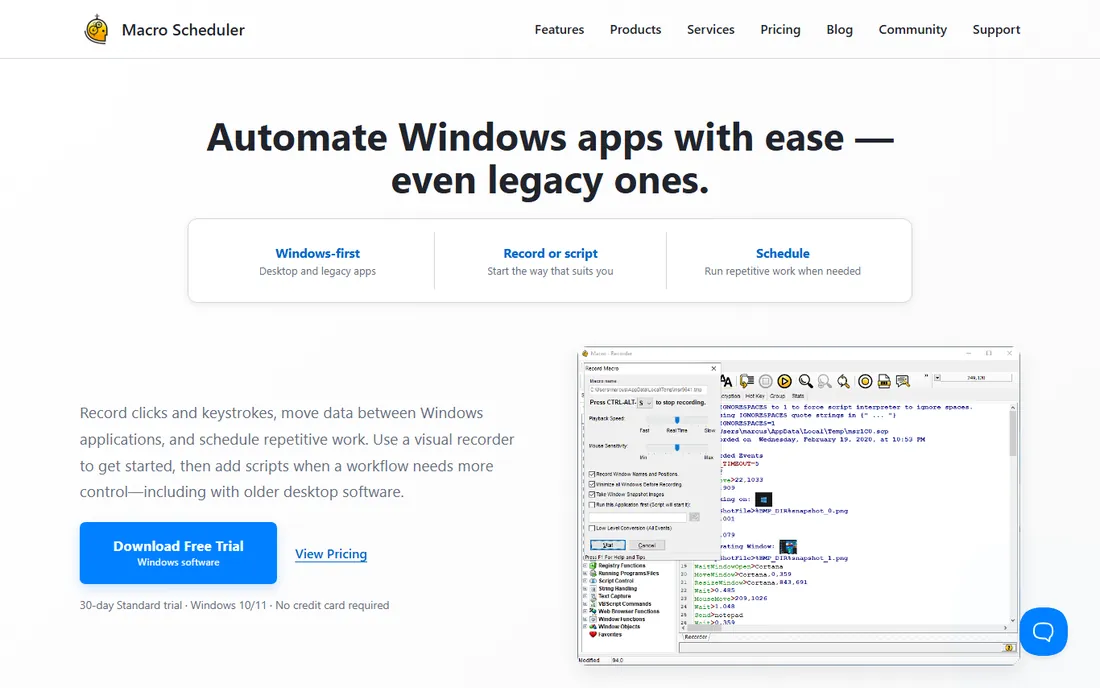1100x688 pixels.
Task: Expand the Script Control tree node
Action: point(584,581)
